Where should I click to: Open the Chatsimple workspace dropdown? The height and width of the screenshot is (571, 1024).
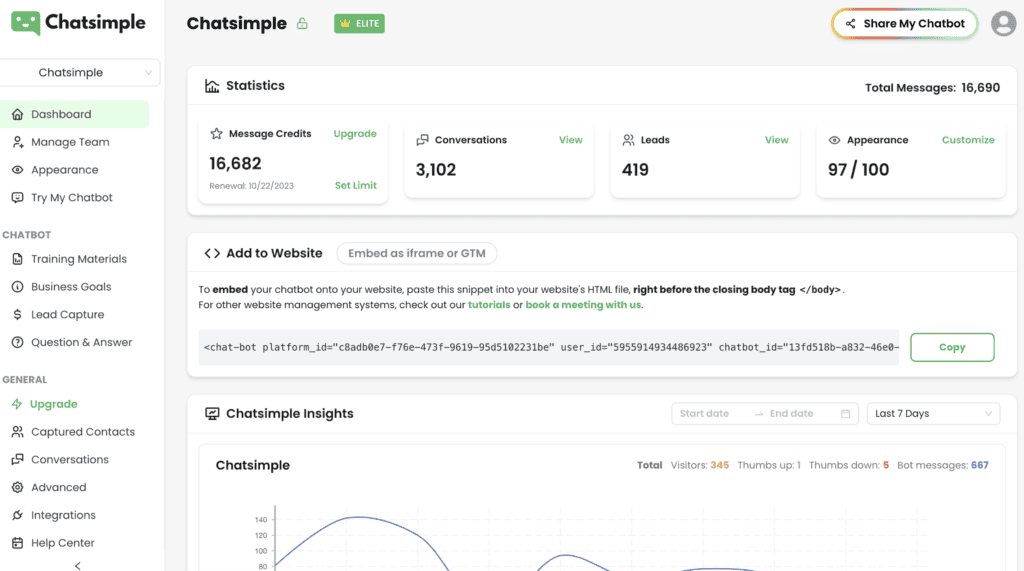click(82, 73)
